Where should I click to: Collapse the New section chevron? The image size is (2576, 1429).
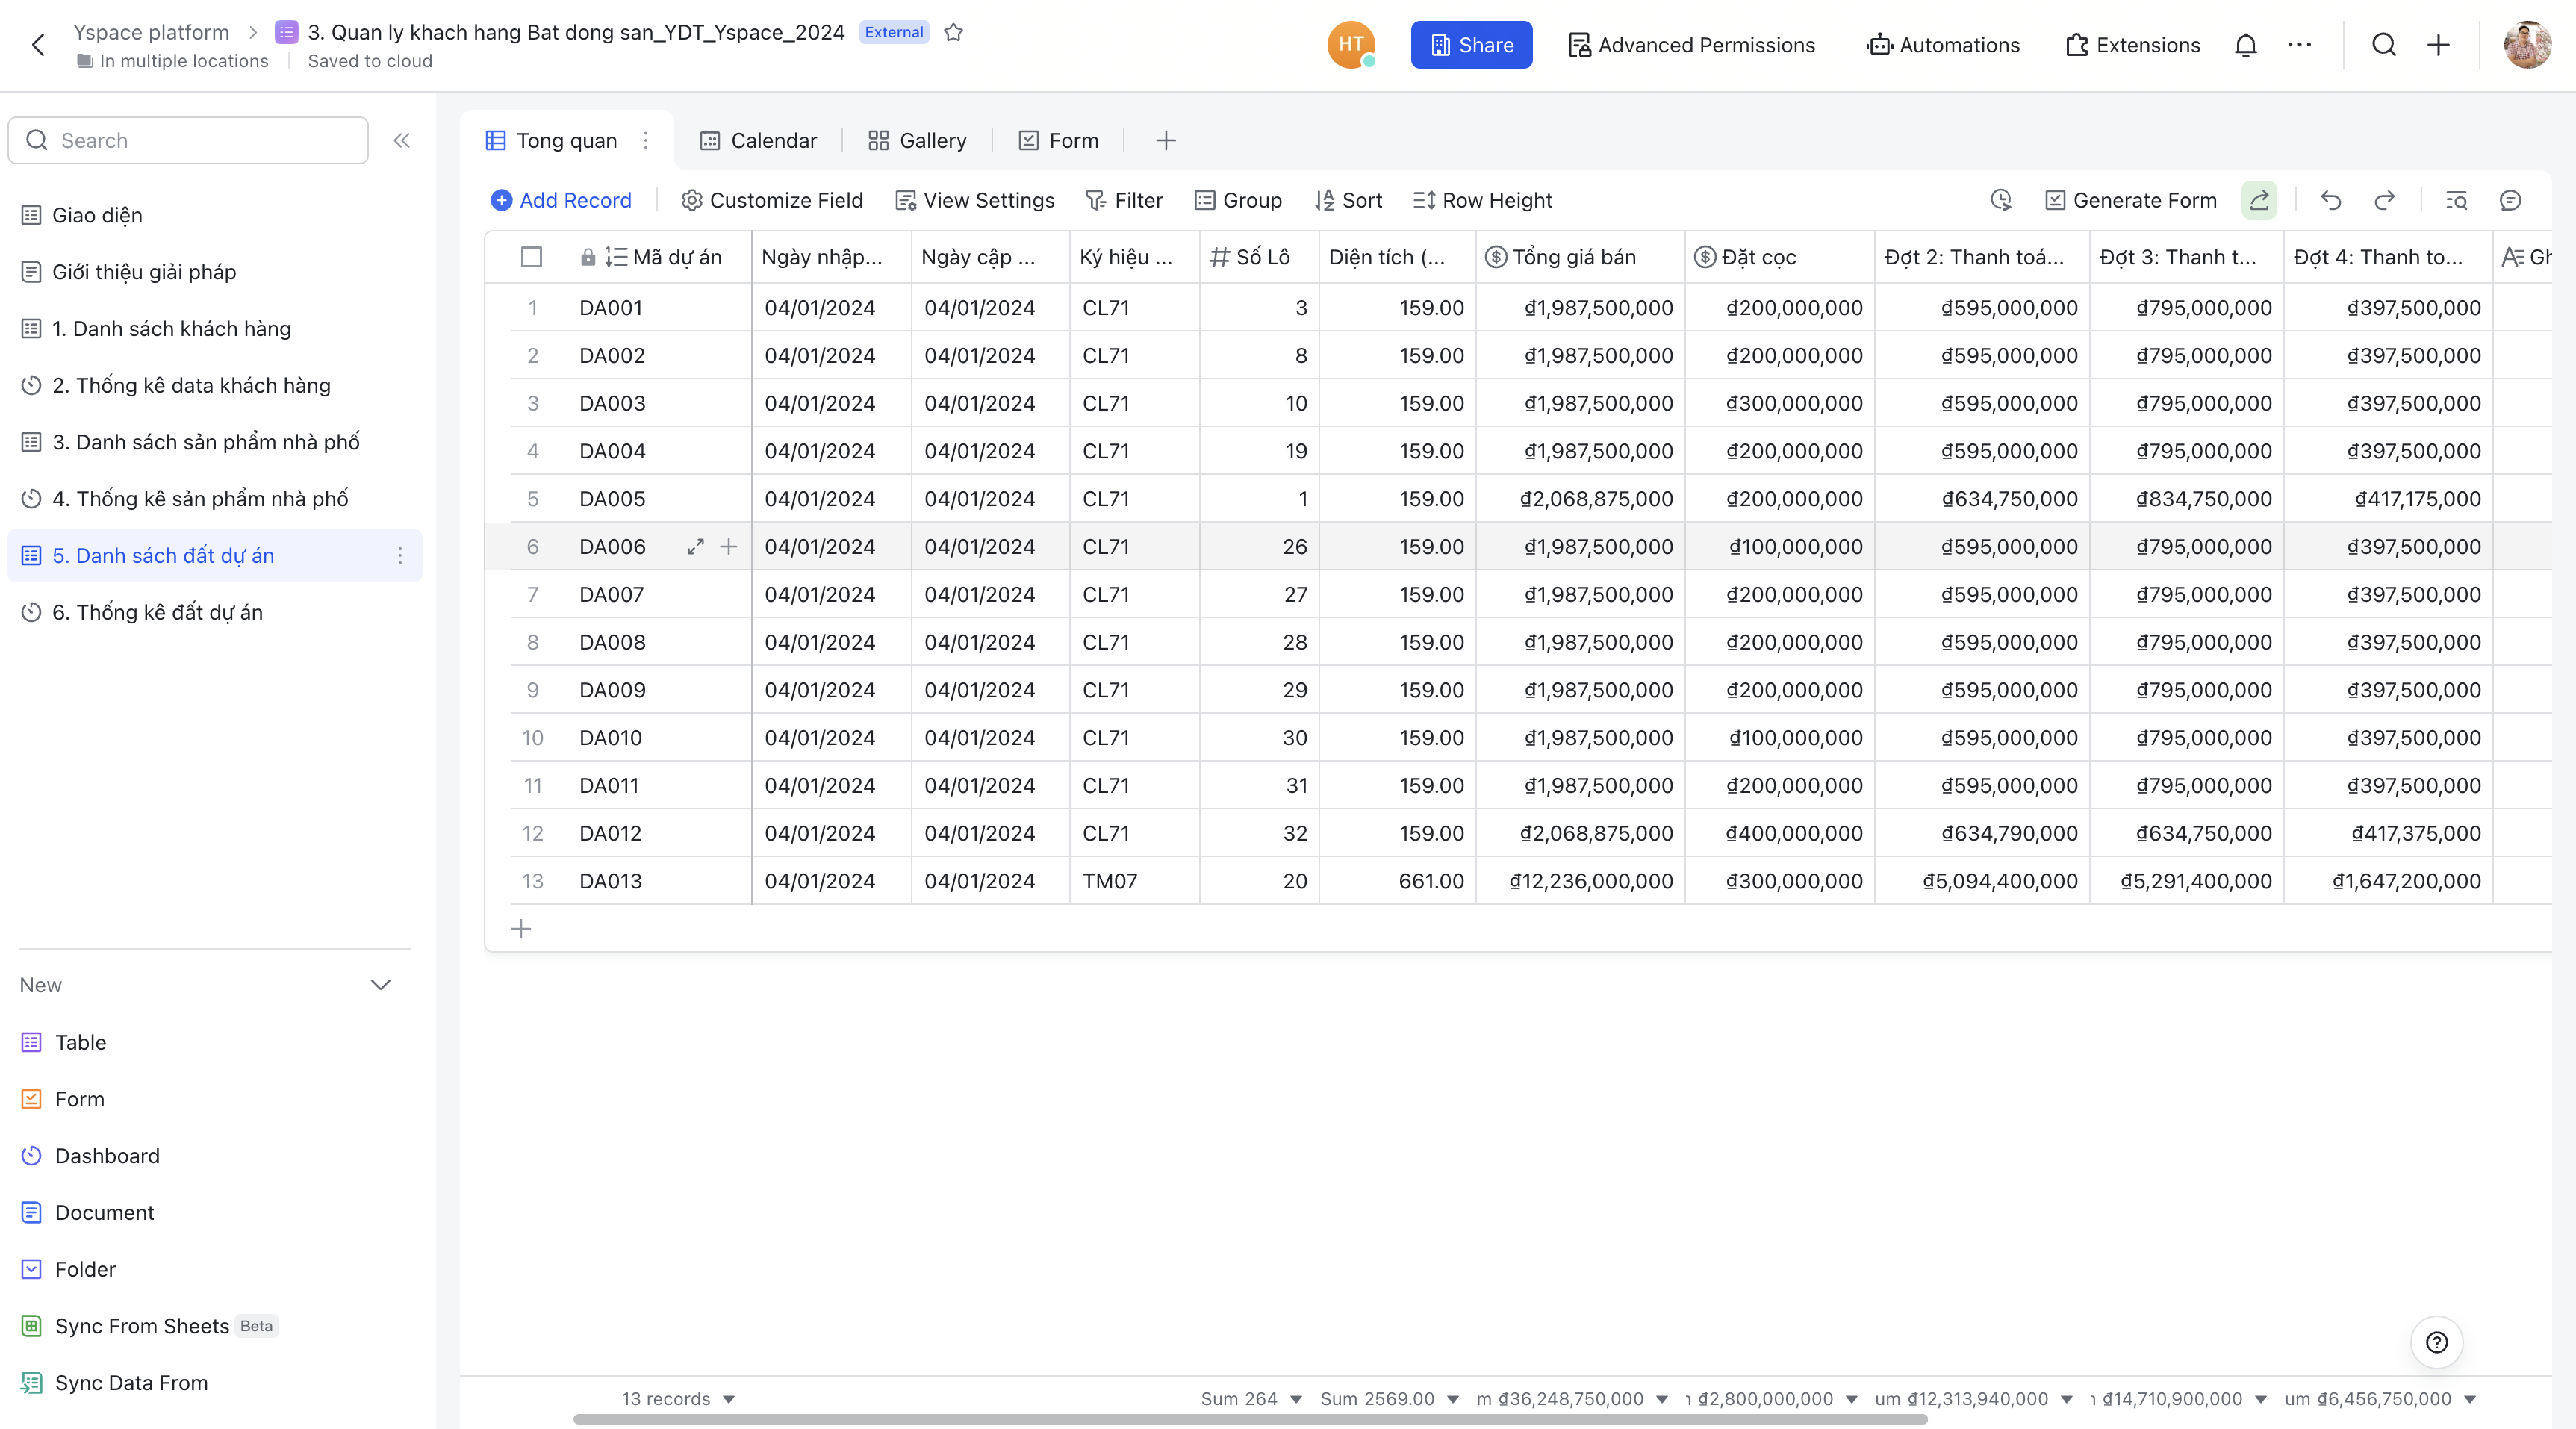(381, 984)
